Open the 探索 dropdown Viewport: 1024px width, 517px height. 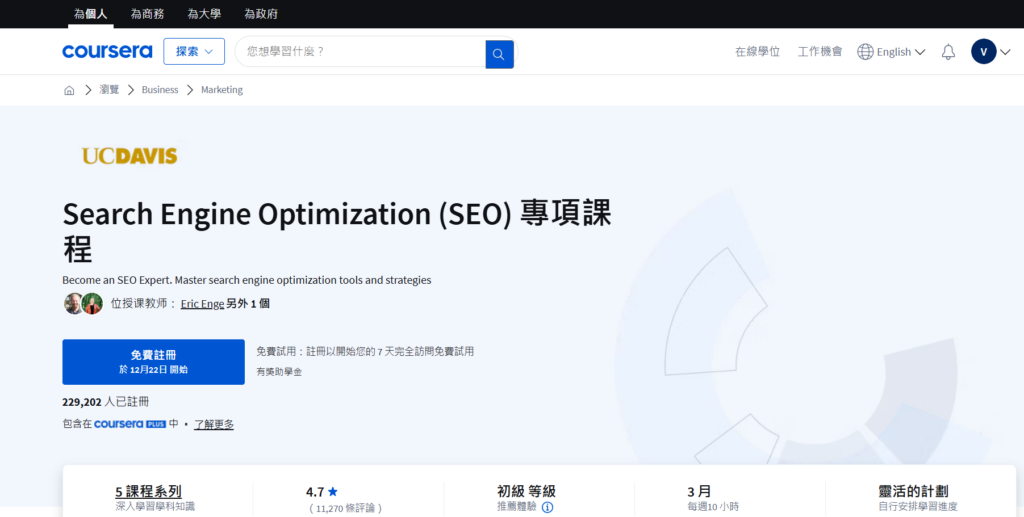click(194, 52)
